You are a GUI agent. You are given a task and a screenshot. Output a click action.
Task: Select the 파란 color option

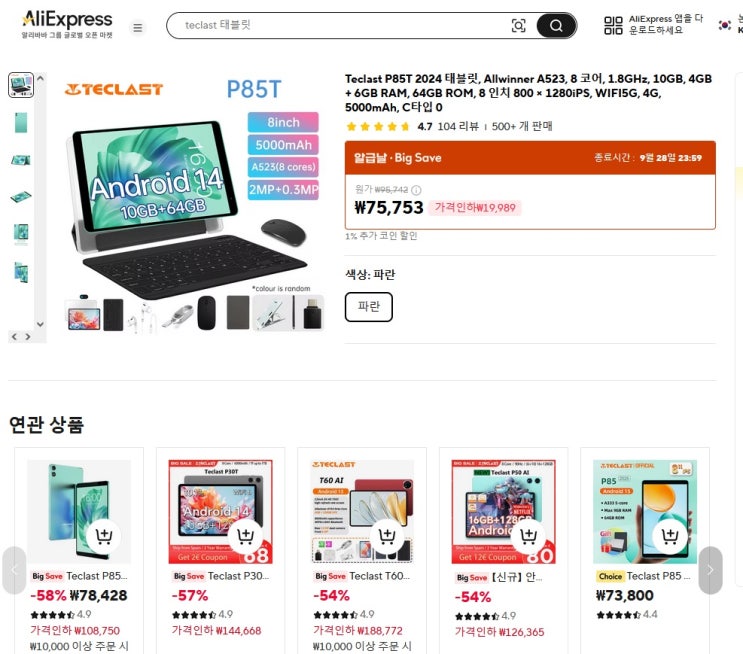pyautogui.click(x=369, y=307)
